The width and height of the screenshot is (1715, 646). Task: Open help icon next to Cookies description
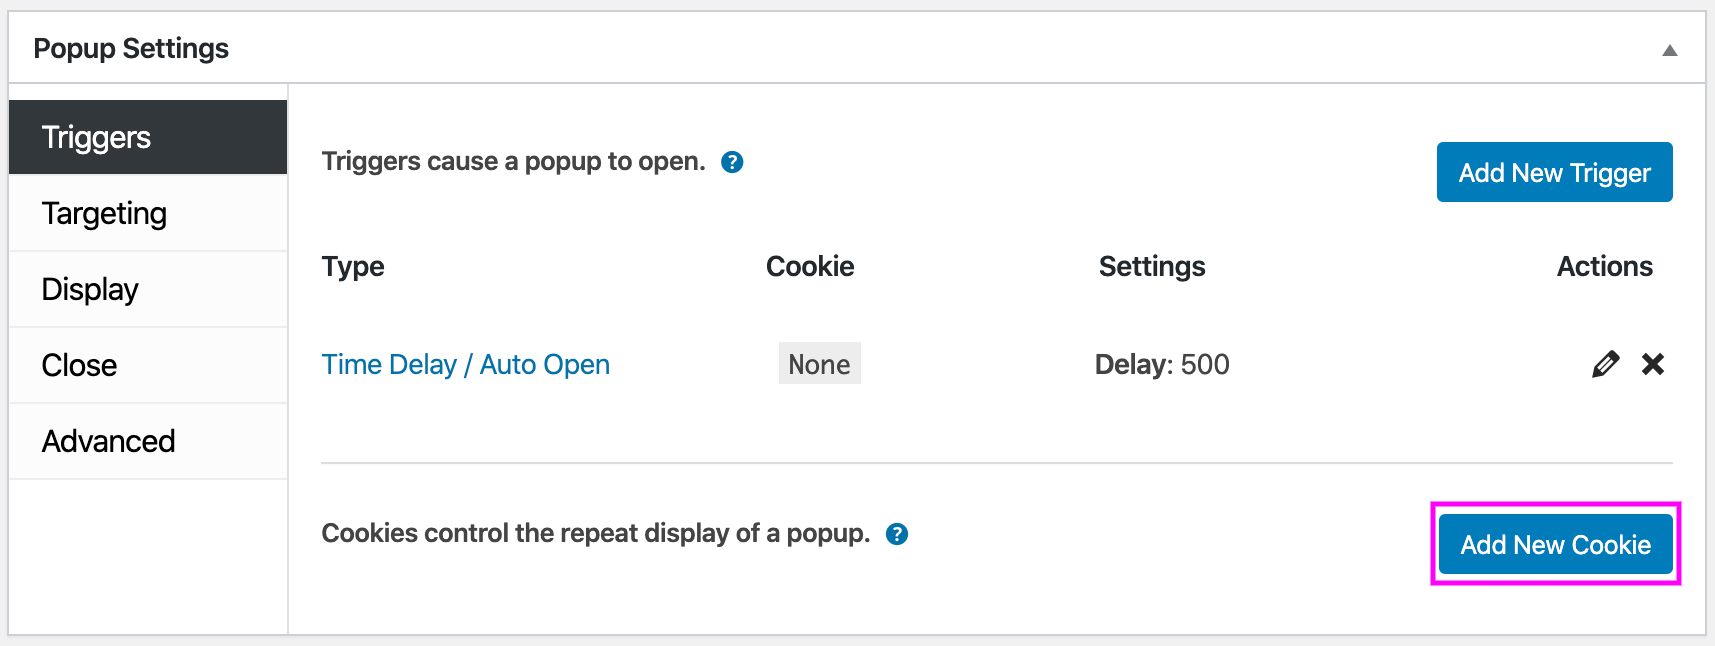pos(897,534)
